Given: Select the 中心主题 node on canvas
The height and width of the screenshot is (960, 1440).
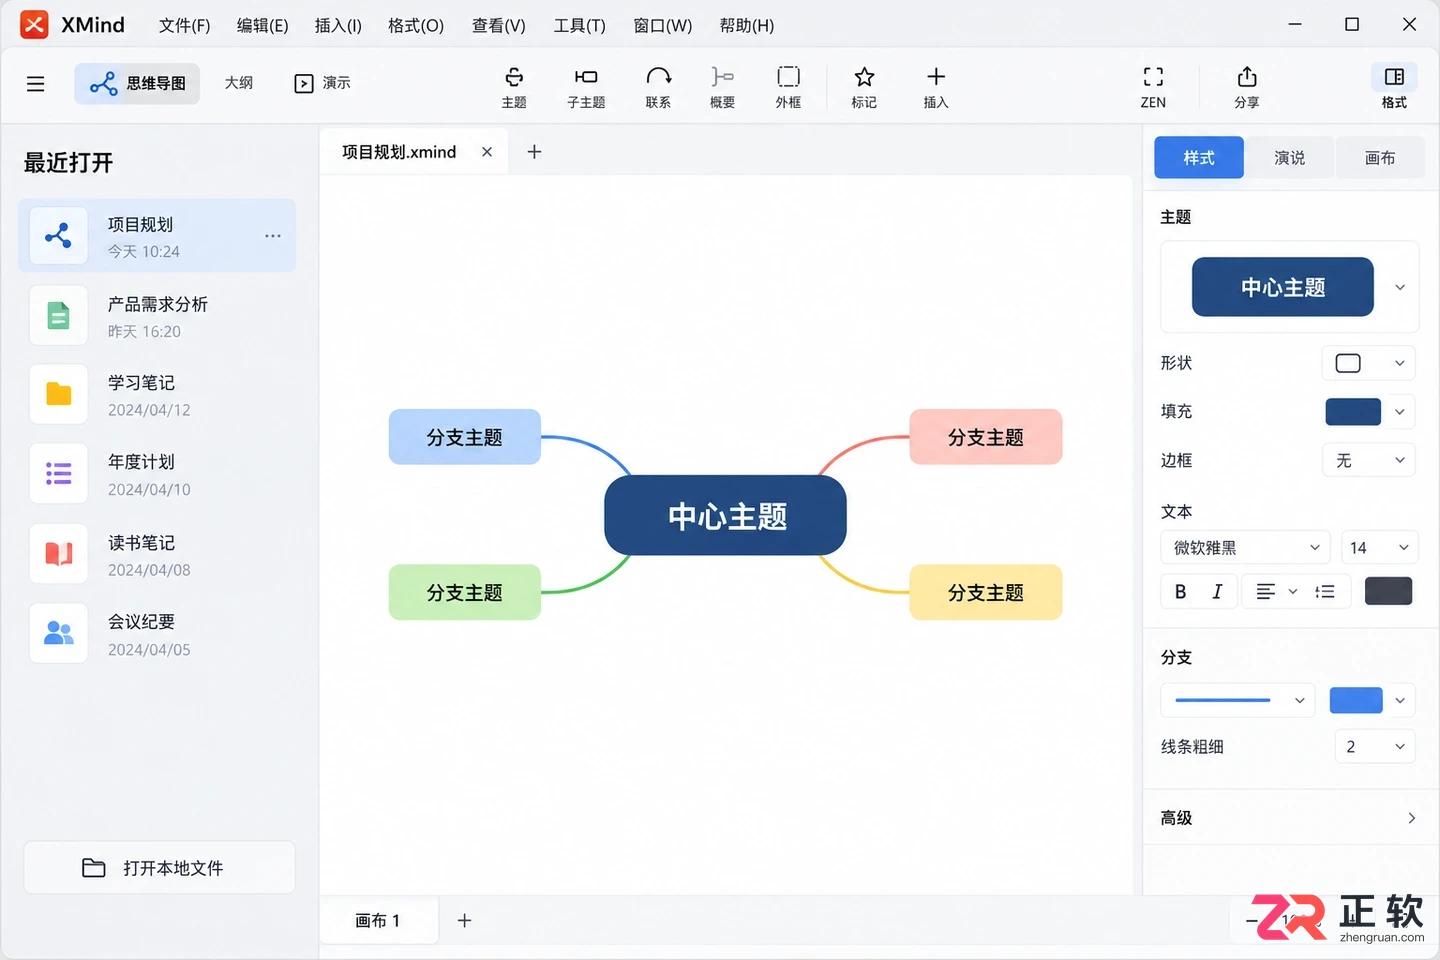Looking at the screenshot, I should 726,516.
